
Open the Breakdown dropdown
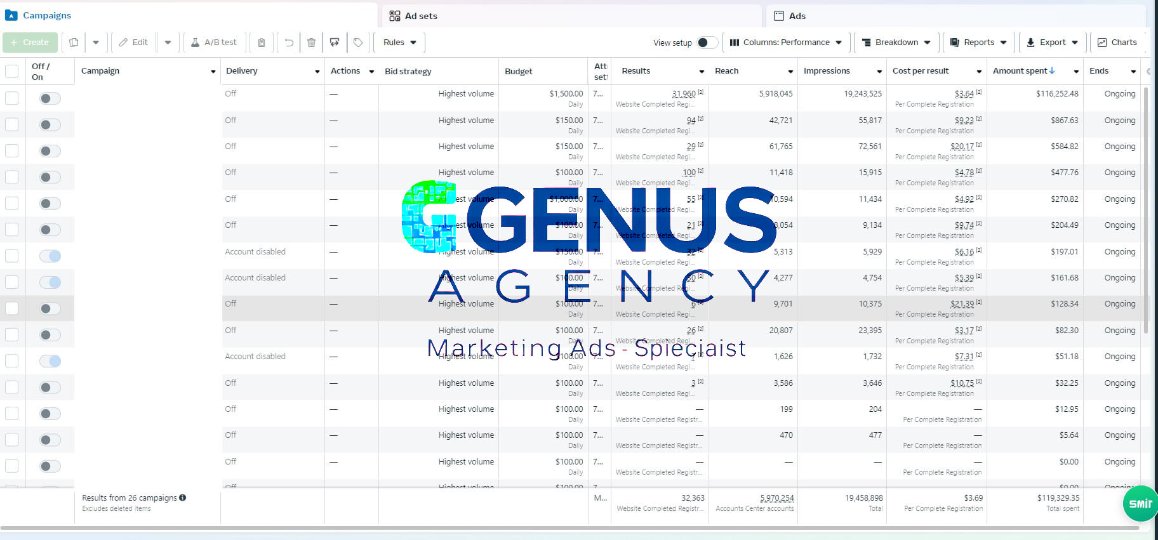(x=896, y=43)
